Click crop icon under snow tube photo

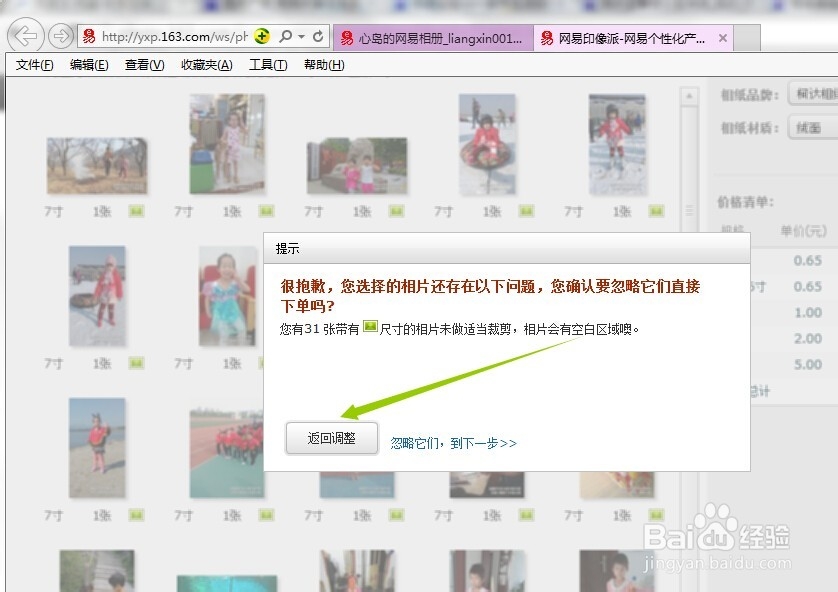(526, 211)
